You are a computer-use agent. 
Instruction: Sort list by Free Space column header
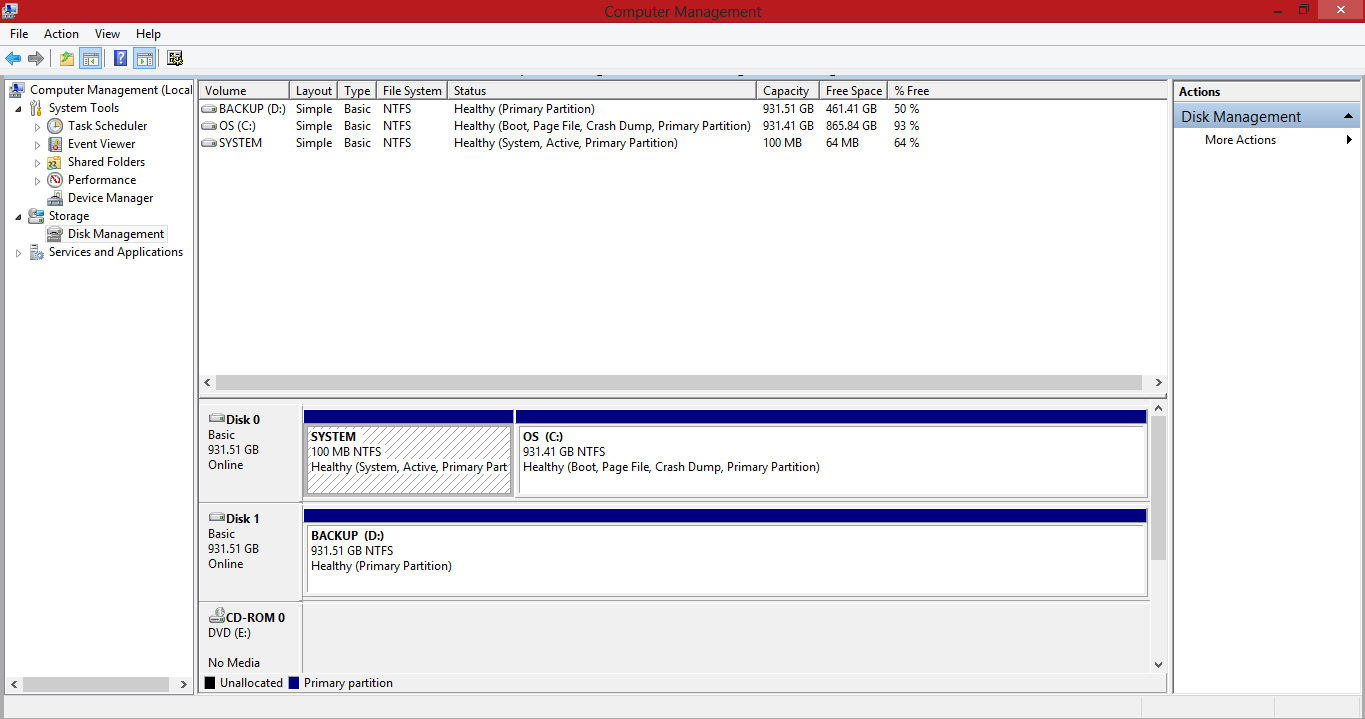853,91
